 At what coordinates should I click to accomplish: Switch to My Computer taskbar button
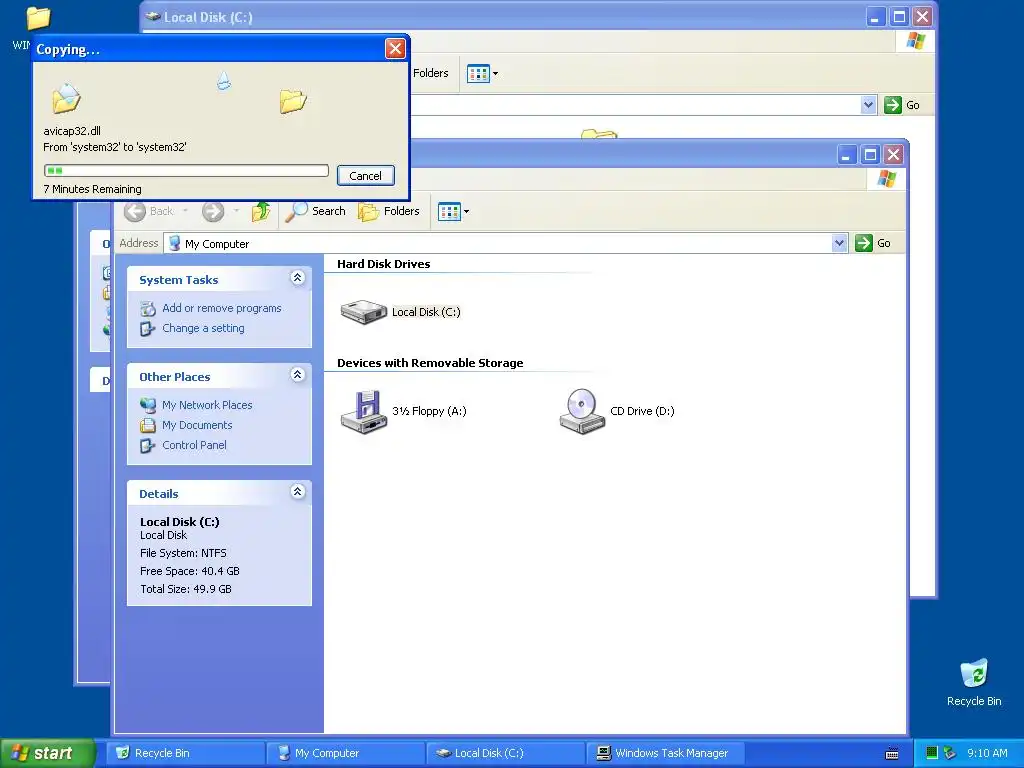point(346,753)
